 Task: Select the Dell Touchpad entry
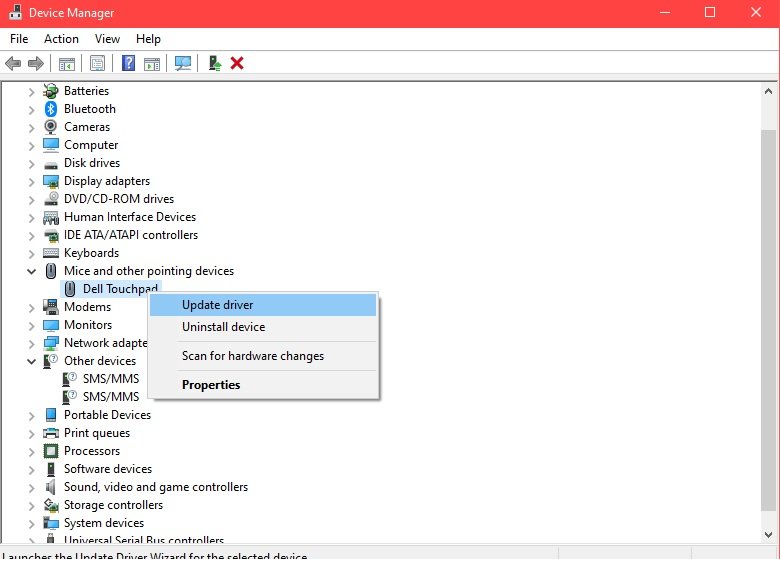(120, 289)
